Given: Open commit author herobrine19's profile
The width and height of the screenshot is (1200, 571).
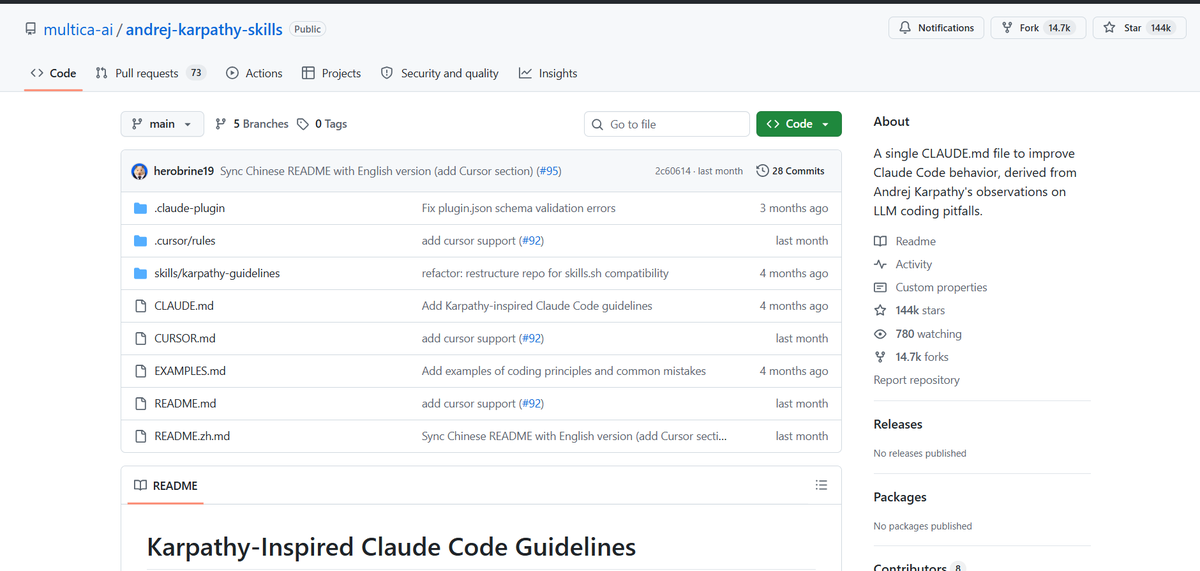Looking at the screenshot, I should [184, 171].
